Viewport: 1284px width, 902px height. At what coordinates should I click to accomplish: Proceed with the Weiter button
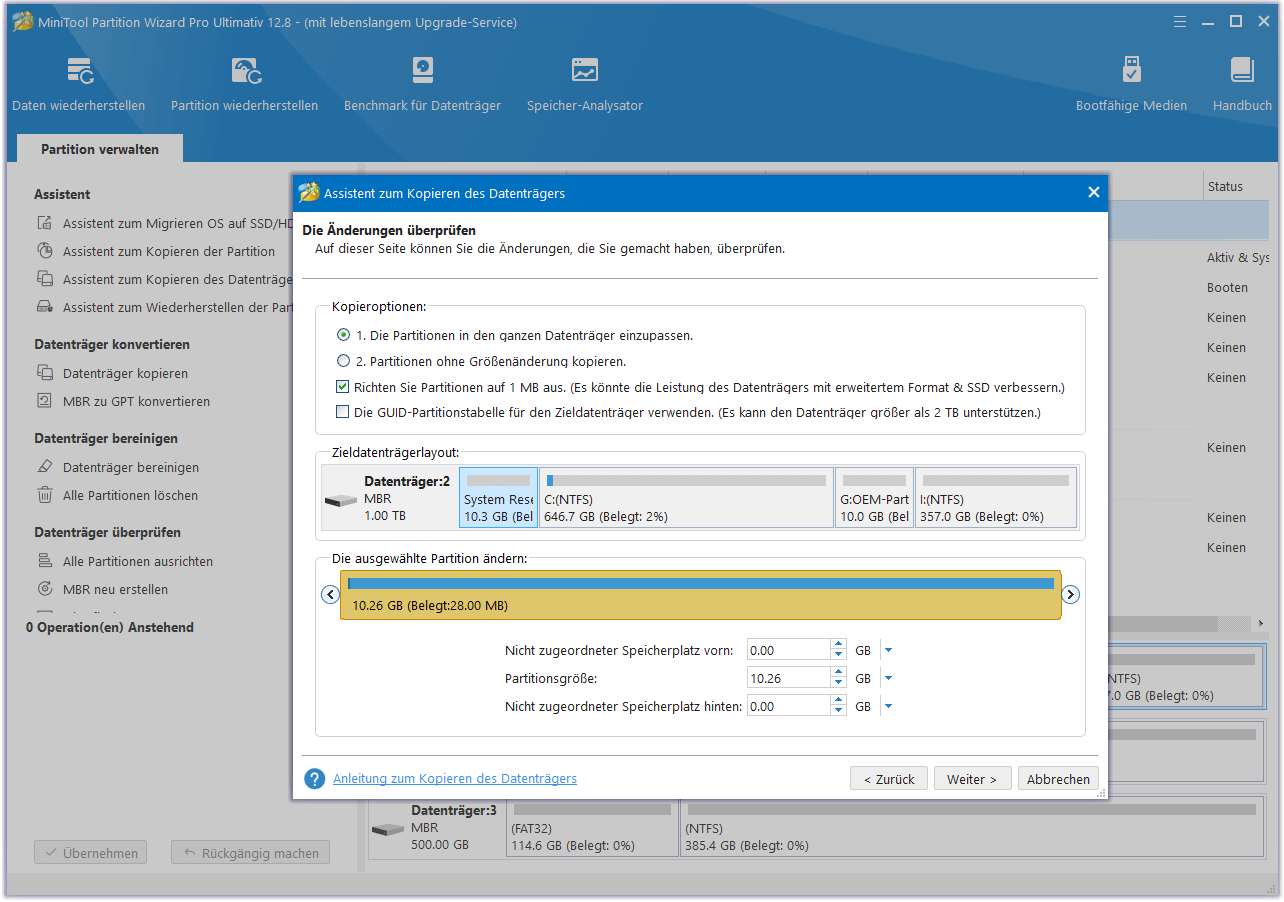tap(972, 779)
